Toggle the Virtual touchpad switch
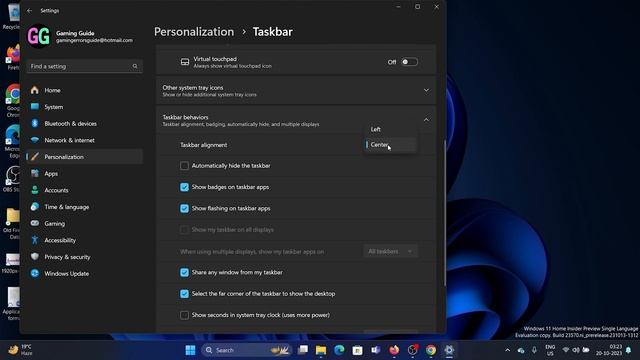The image size is (640, 360). point(409,62)
